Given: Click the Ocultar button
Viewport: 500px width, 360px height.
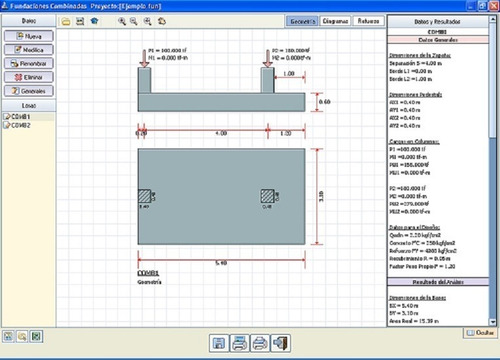Looking at the screenshot, I should 480,333.
